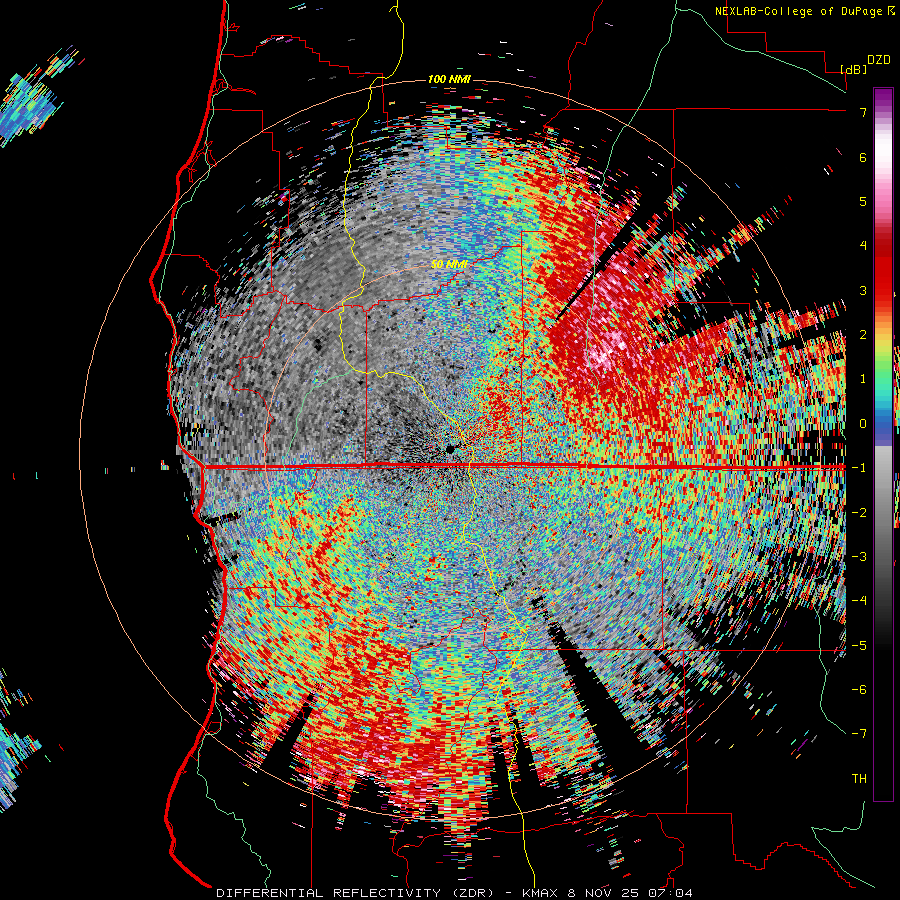This screenshot has height=900, width=900.
Task: Select the 4 dB scale label
Action: (863, 245)
